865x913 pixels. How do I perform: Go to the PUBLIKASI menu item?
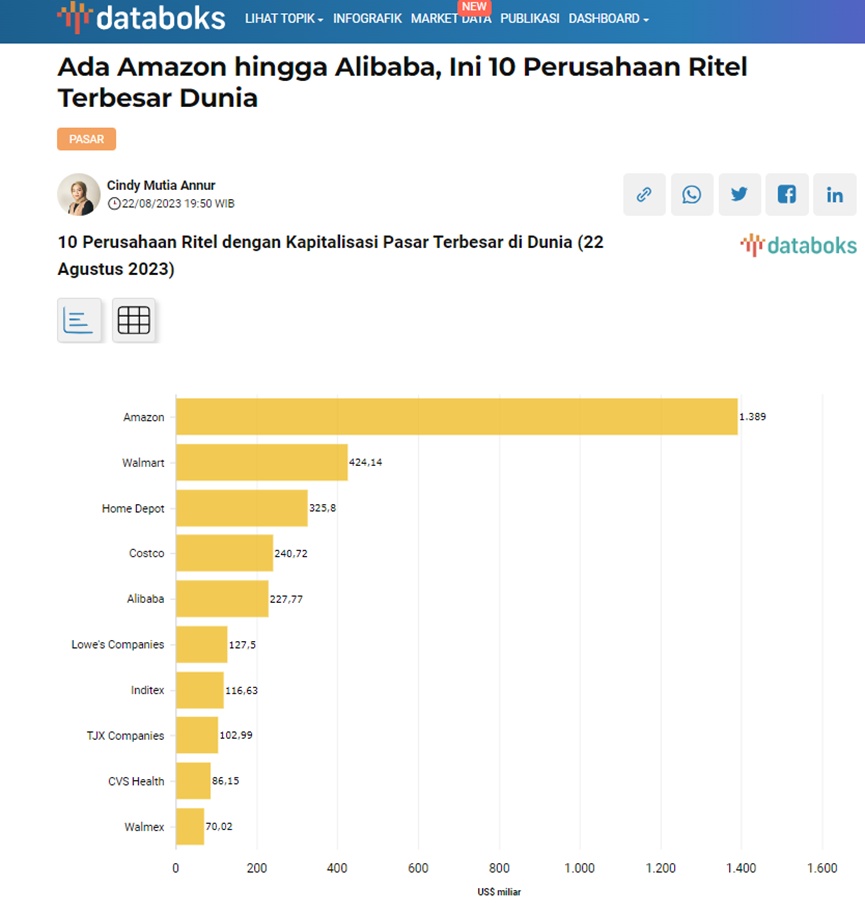(530, 19)
